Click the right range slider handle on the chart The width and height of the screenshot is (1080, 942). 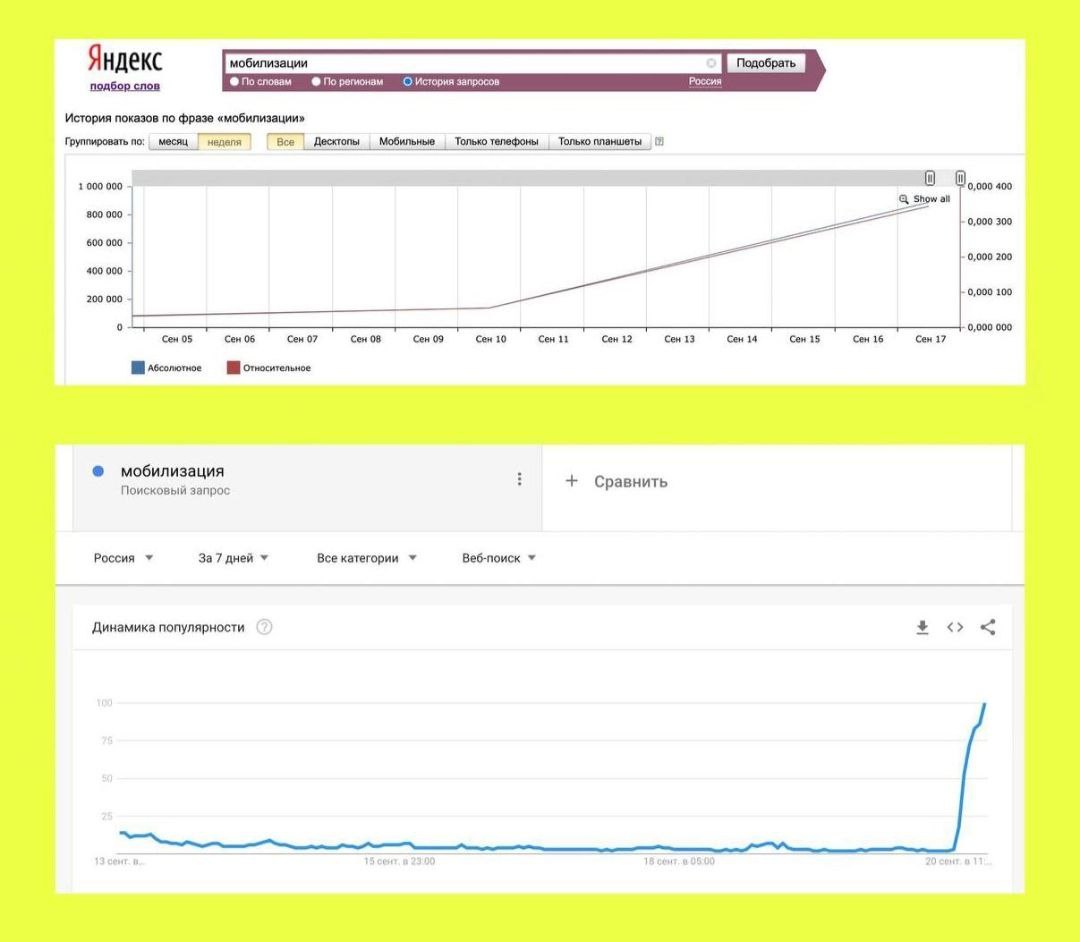pyautogui.click(x=960, y=178)
